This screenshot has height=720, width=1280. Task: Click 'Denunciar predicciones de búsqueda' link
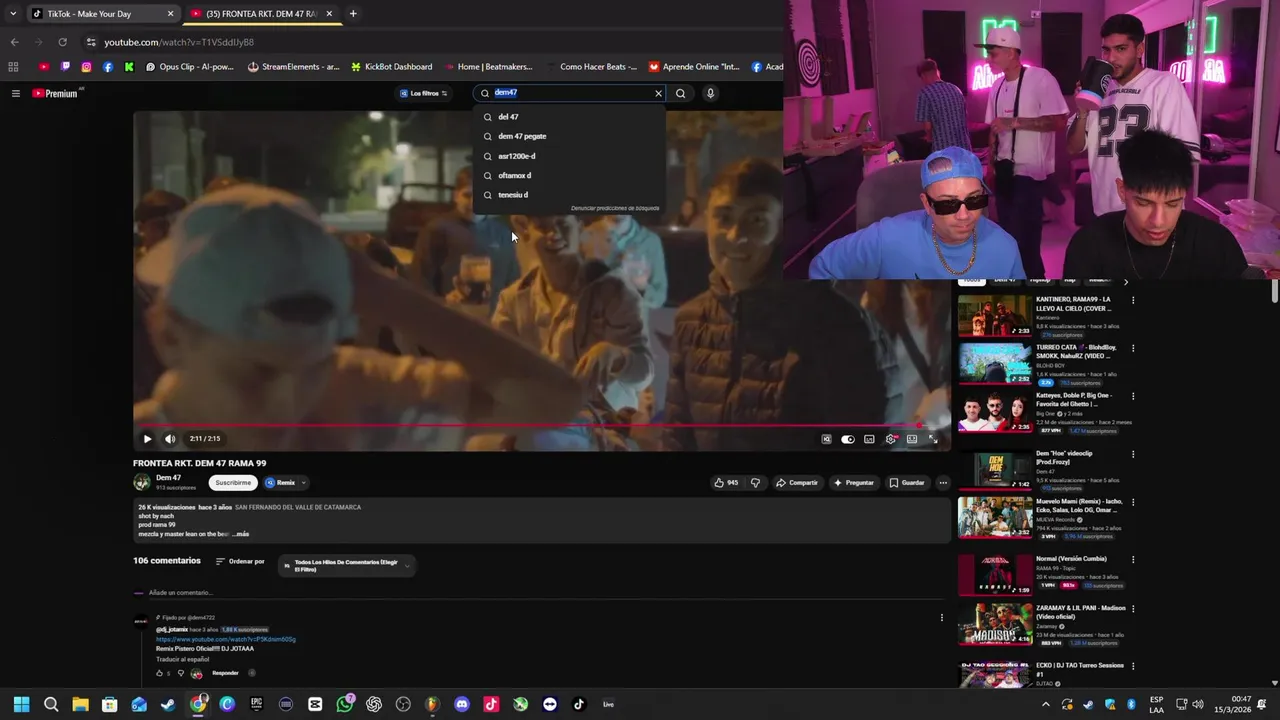click(615, 208)
